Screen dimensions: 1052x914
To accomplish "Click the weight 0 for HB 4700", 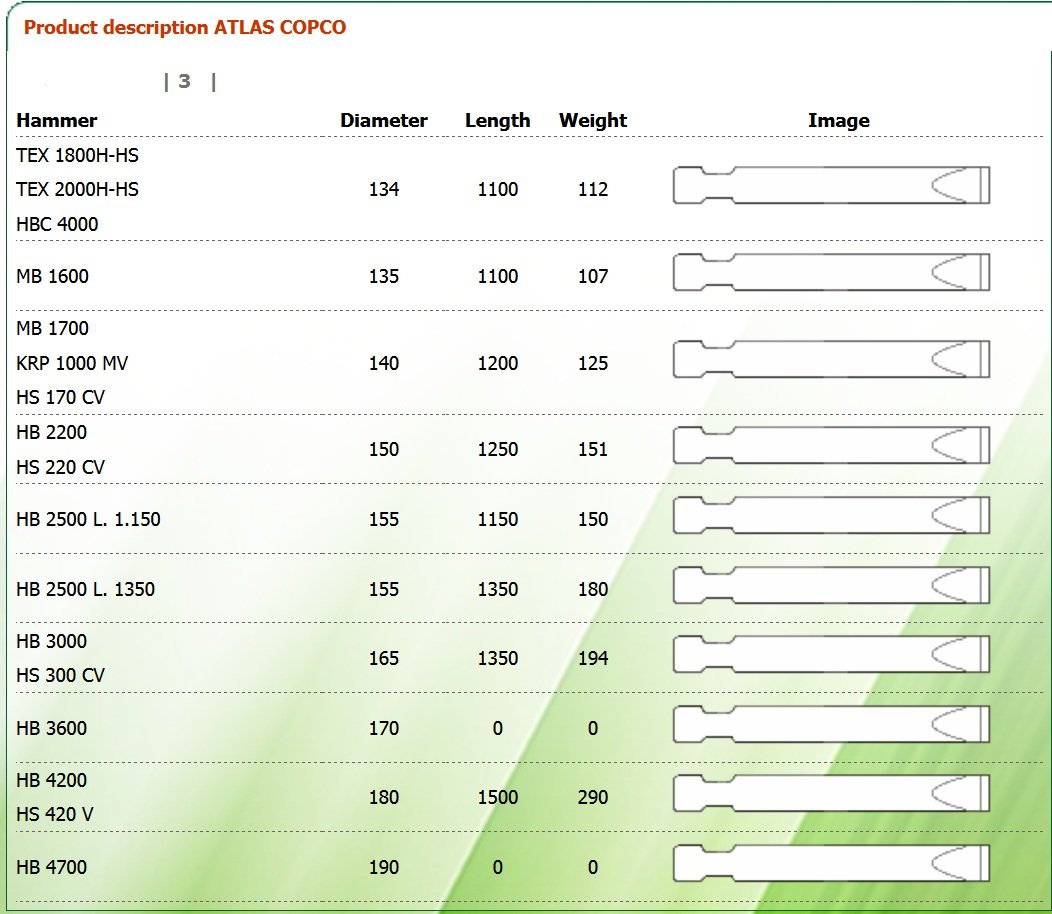I will point(593,867).
